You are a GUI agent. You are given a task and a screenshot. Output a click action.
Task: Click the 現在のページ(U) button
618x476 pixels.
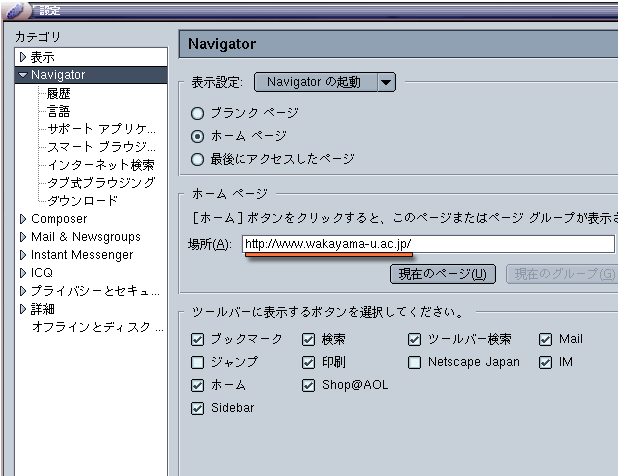click(x=443, y=274)
